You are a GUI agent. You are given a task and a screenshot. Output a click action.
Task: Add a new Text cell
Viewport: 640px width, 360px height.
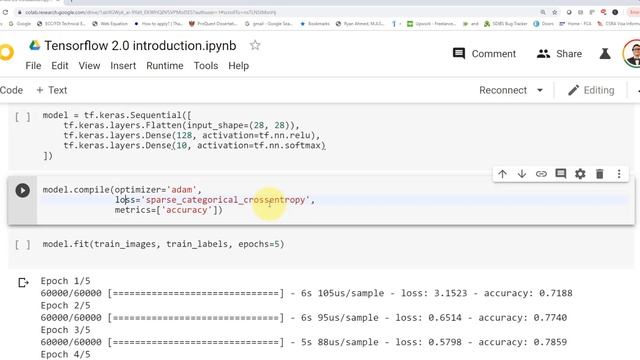52,90
